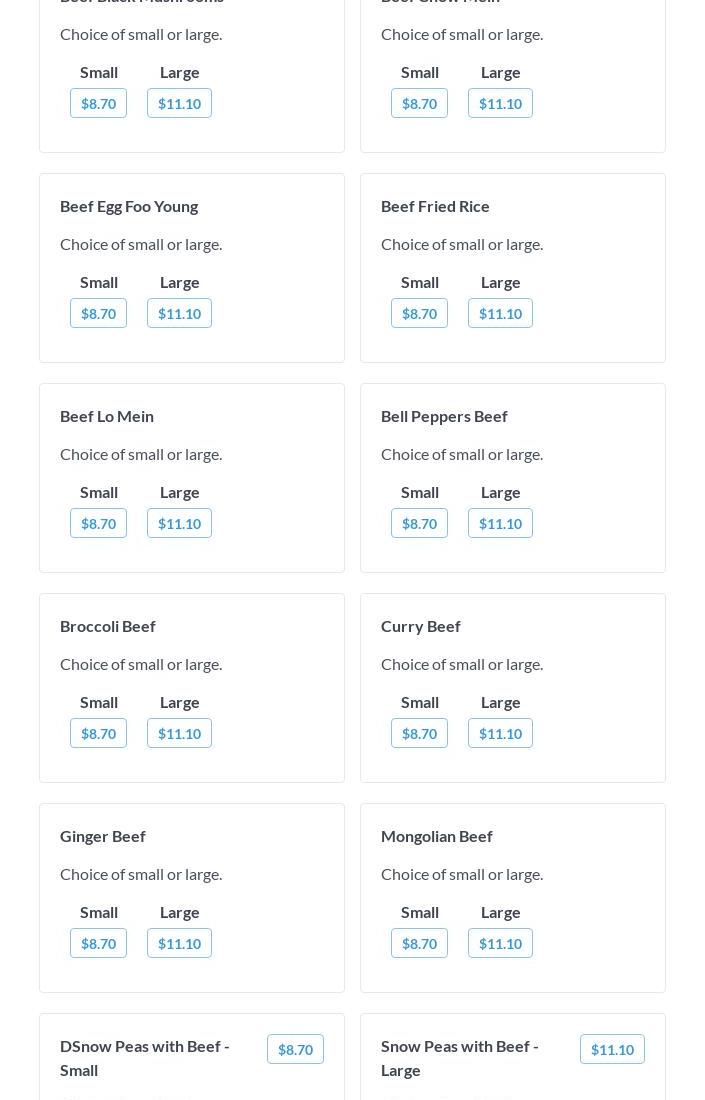Order small Broccoli Beef $8.70
The width and height of the screenshot is (705, 1100).
98,733
